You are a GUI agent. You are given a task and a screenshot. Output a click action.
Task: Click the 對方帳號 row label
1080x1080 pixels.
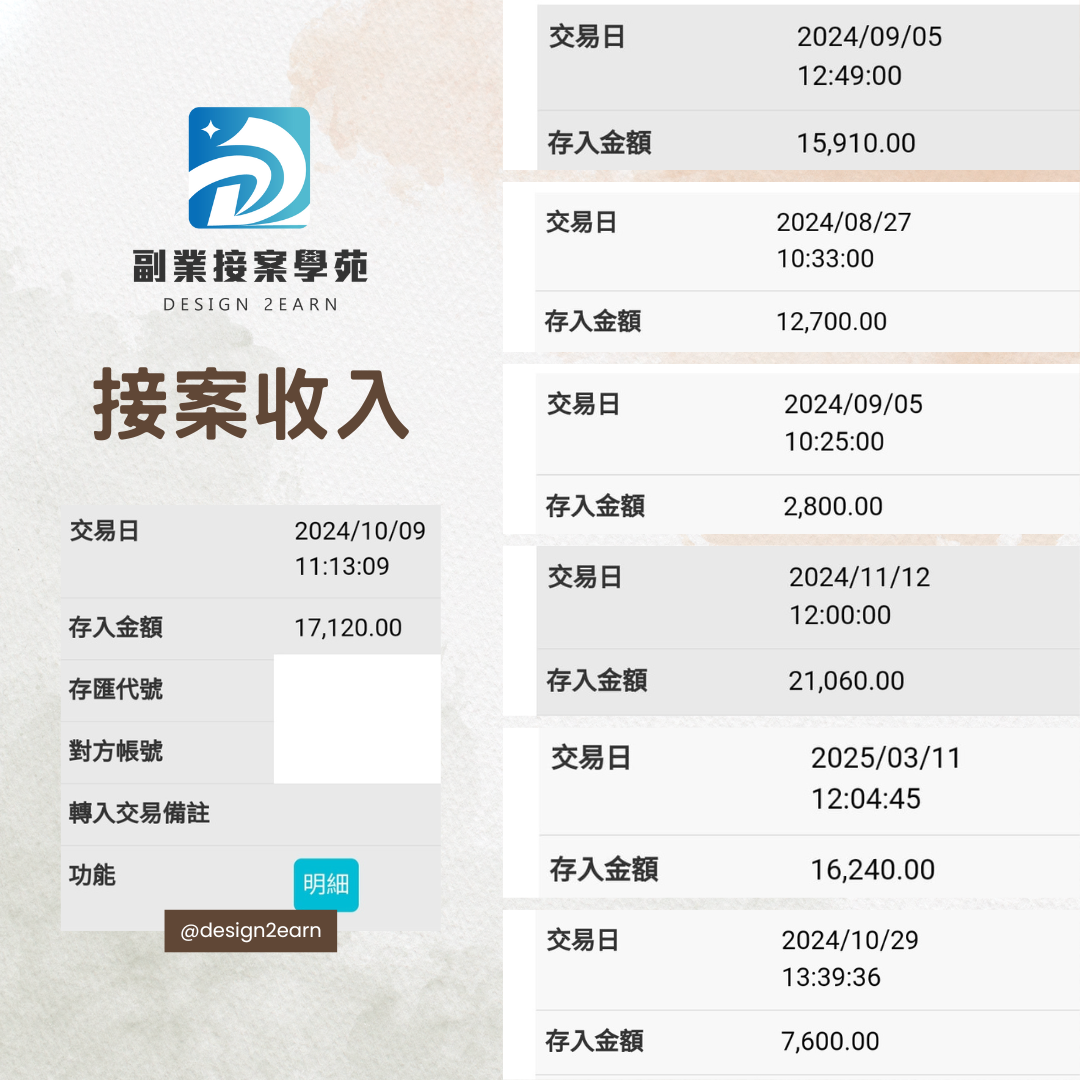pos(116,752)
